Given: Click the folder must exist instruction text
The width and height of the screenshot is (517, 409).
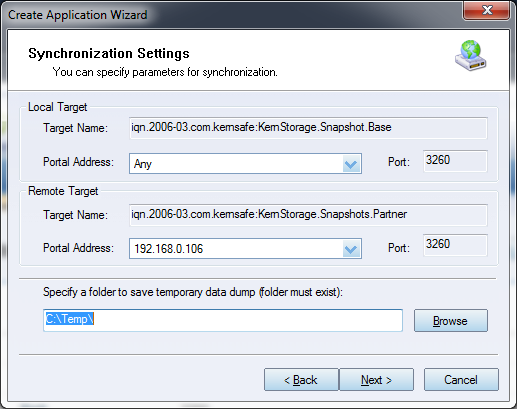Looking at the screenshot, I should coord(193,292).
